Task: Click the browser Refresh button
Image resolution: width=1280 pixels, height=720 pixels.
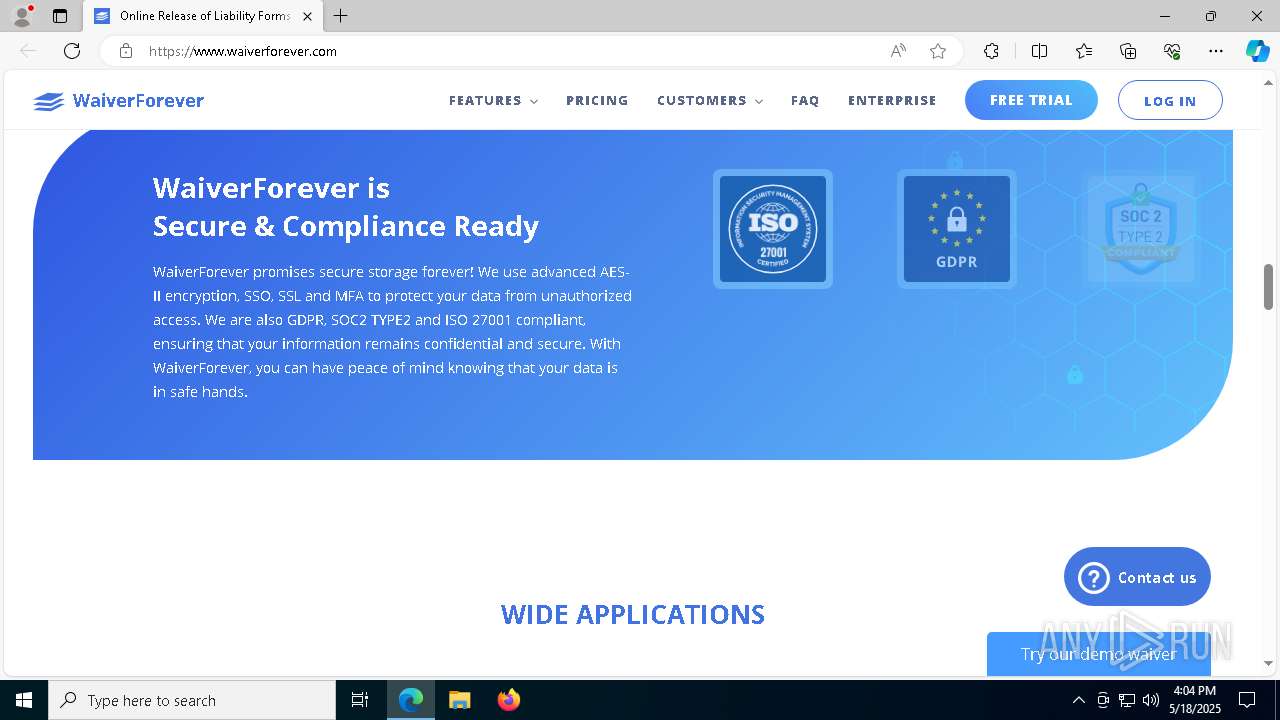Action: [72, 51]
